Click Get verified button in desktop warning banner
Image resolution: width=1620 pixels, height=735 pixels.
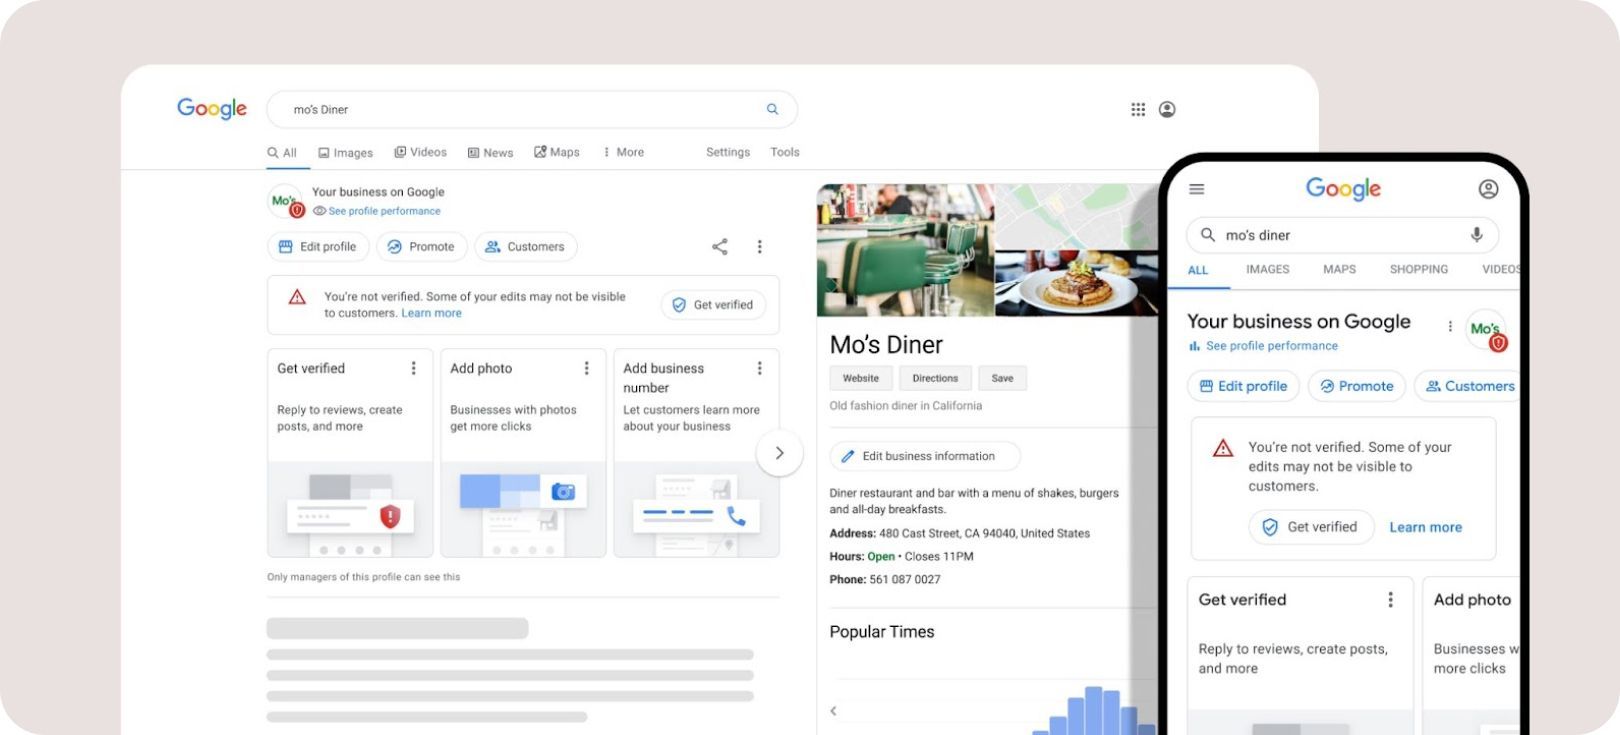713,305
